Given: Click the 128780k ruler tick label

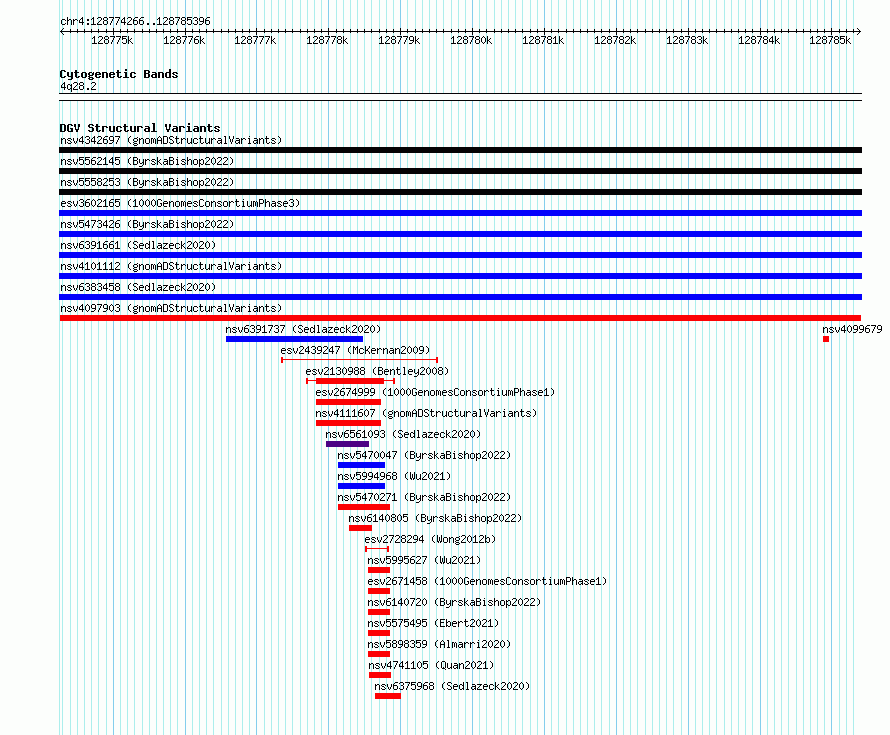Looking at the screenshot, I should pyautogui.click(x=471, y=40).
